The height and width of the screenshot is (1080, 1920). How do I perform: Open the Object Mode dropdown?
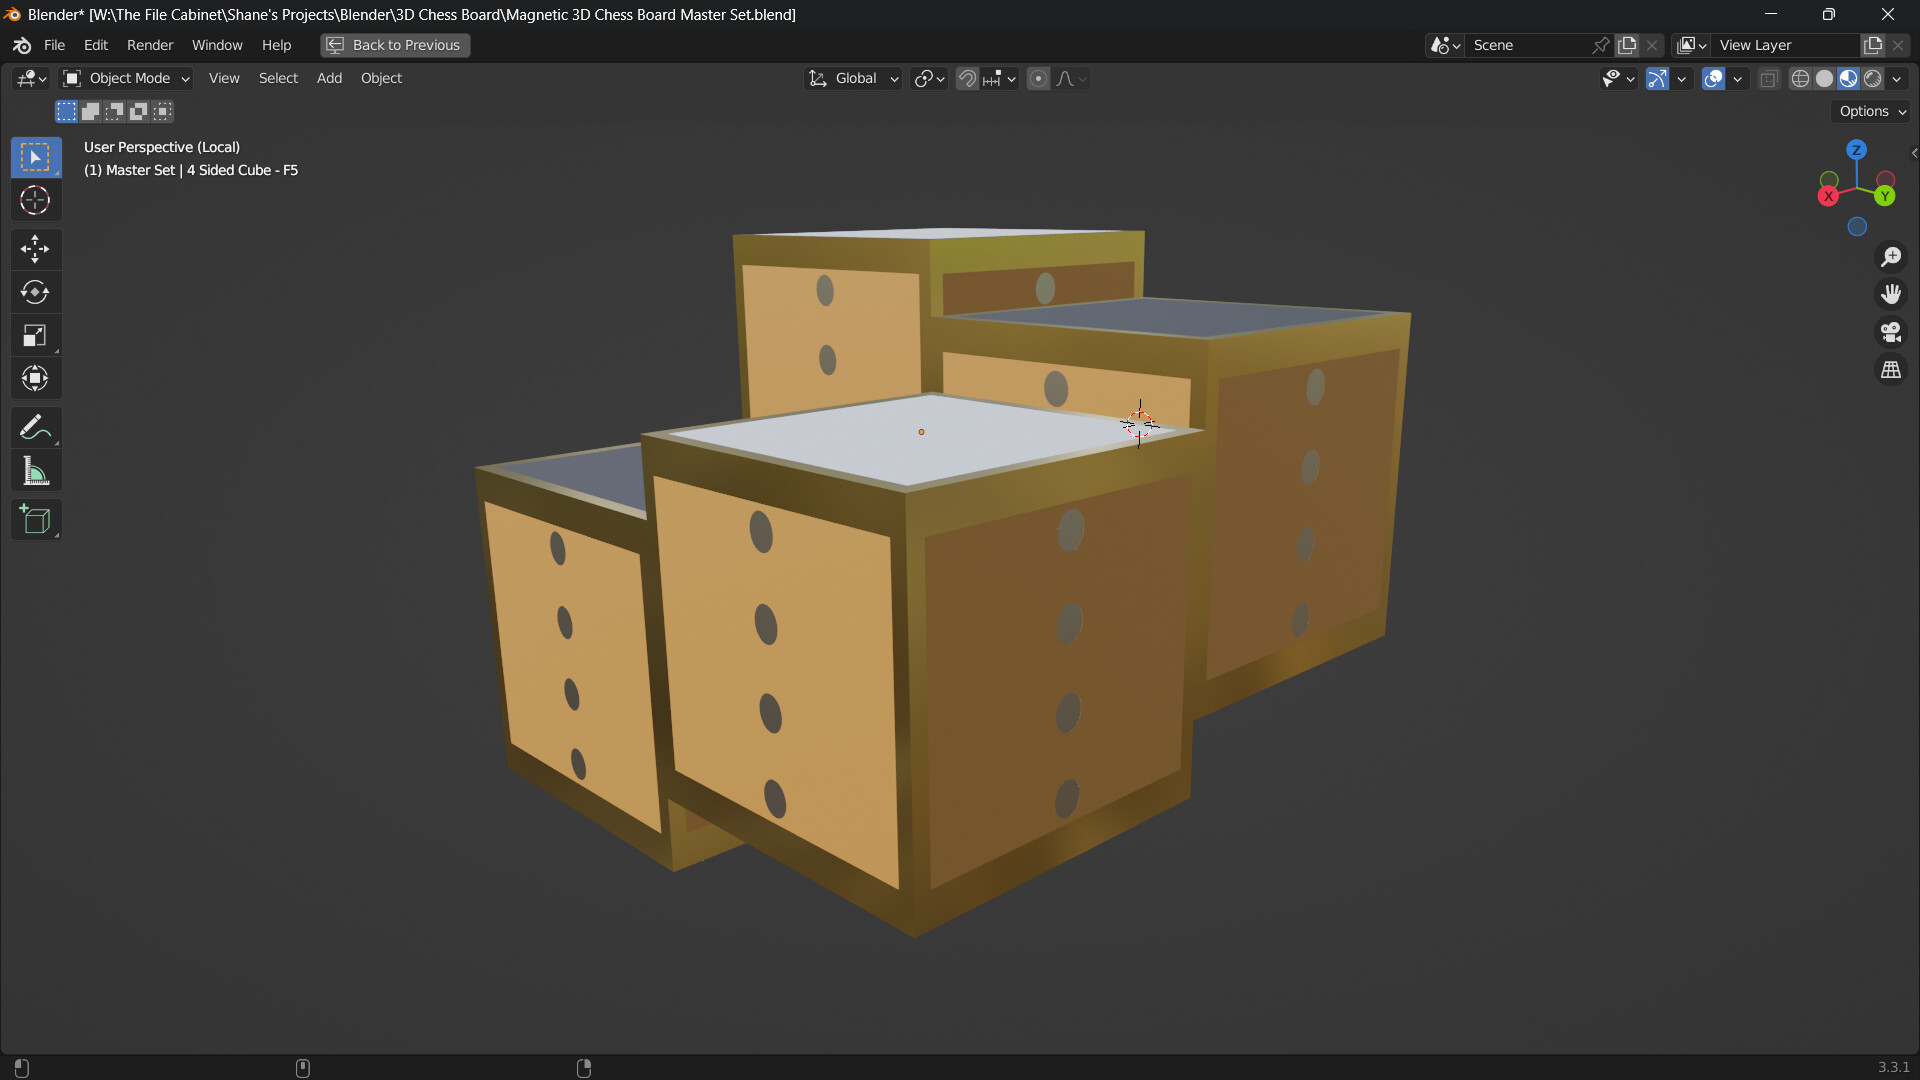point(126,78)
